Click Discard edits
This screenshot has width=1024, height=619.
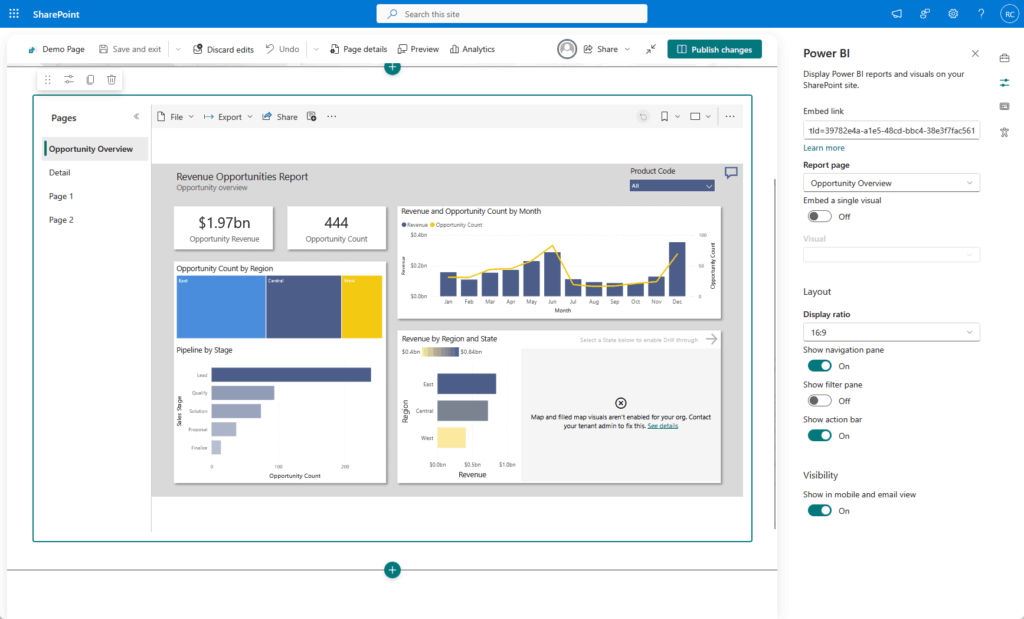point(223,49)
